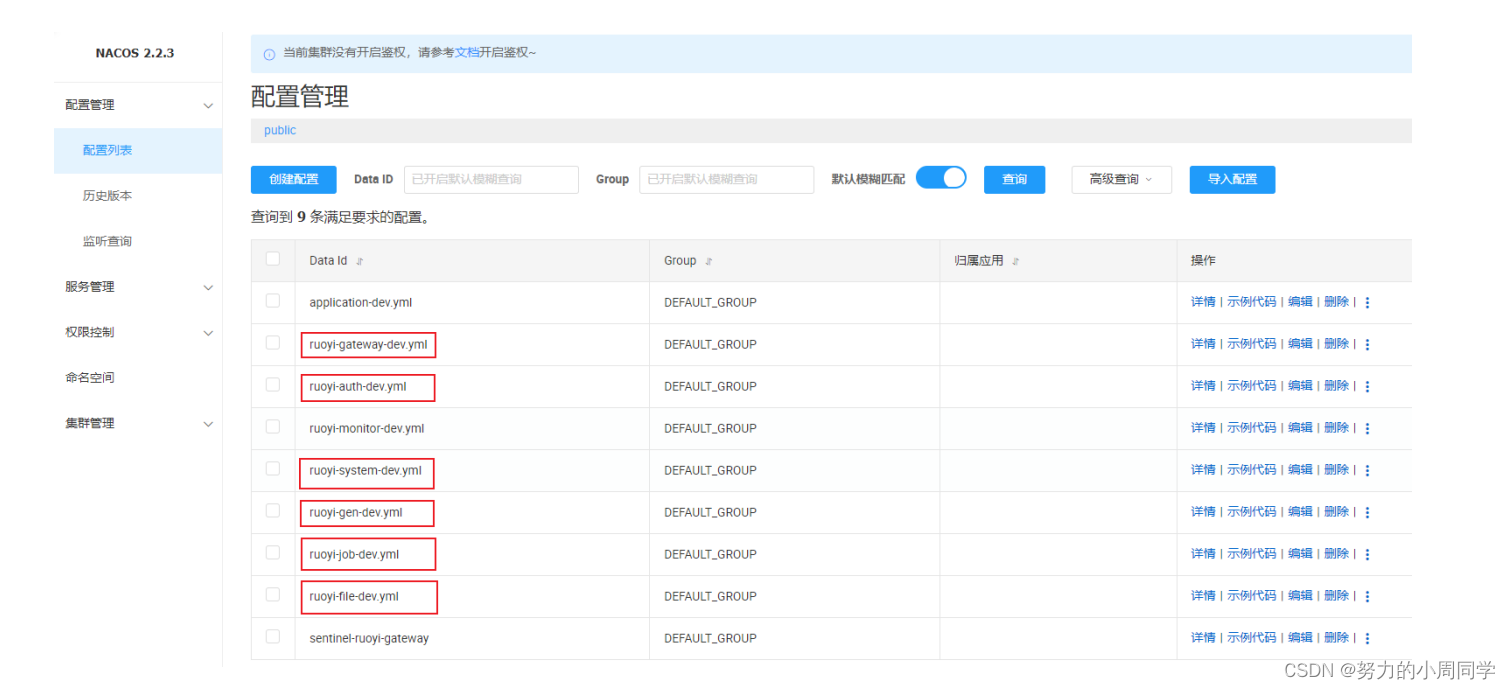Check the box for ruoyi-file-dev.yml
Viewport: 1510px width, 689px height.
273,595
